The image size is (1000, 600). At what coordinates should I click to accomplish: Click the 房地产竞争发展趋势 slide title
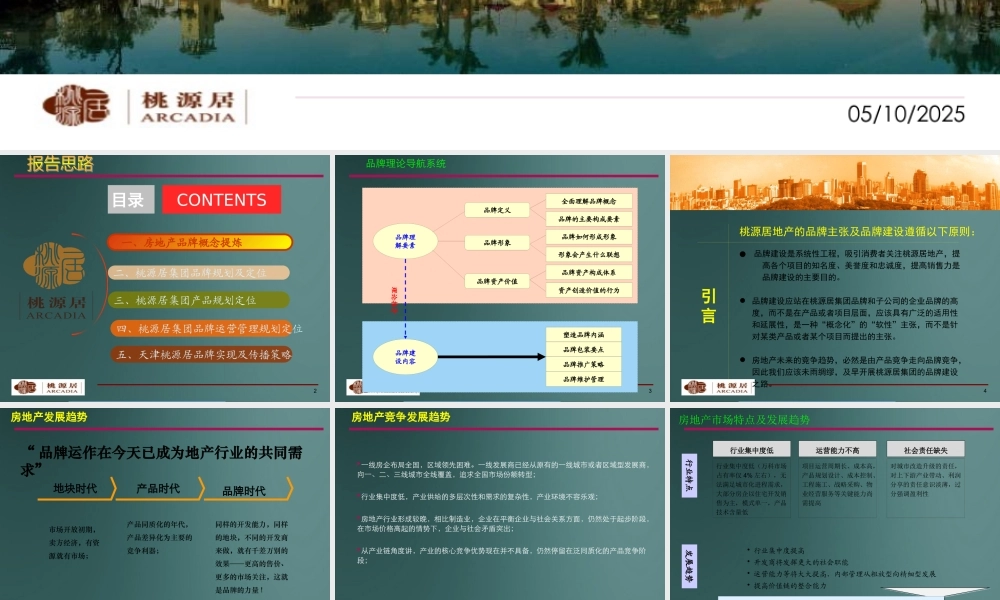pyautogui.click(x=401, y=417)
